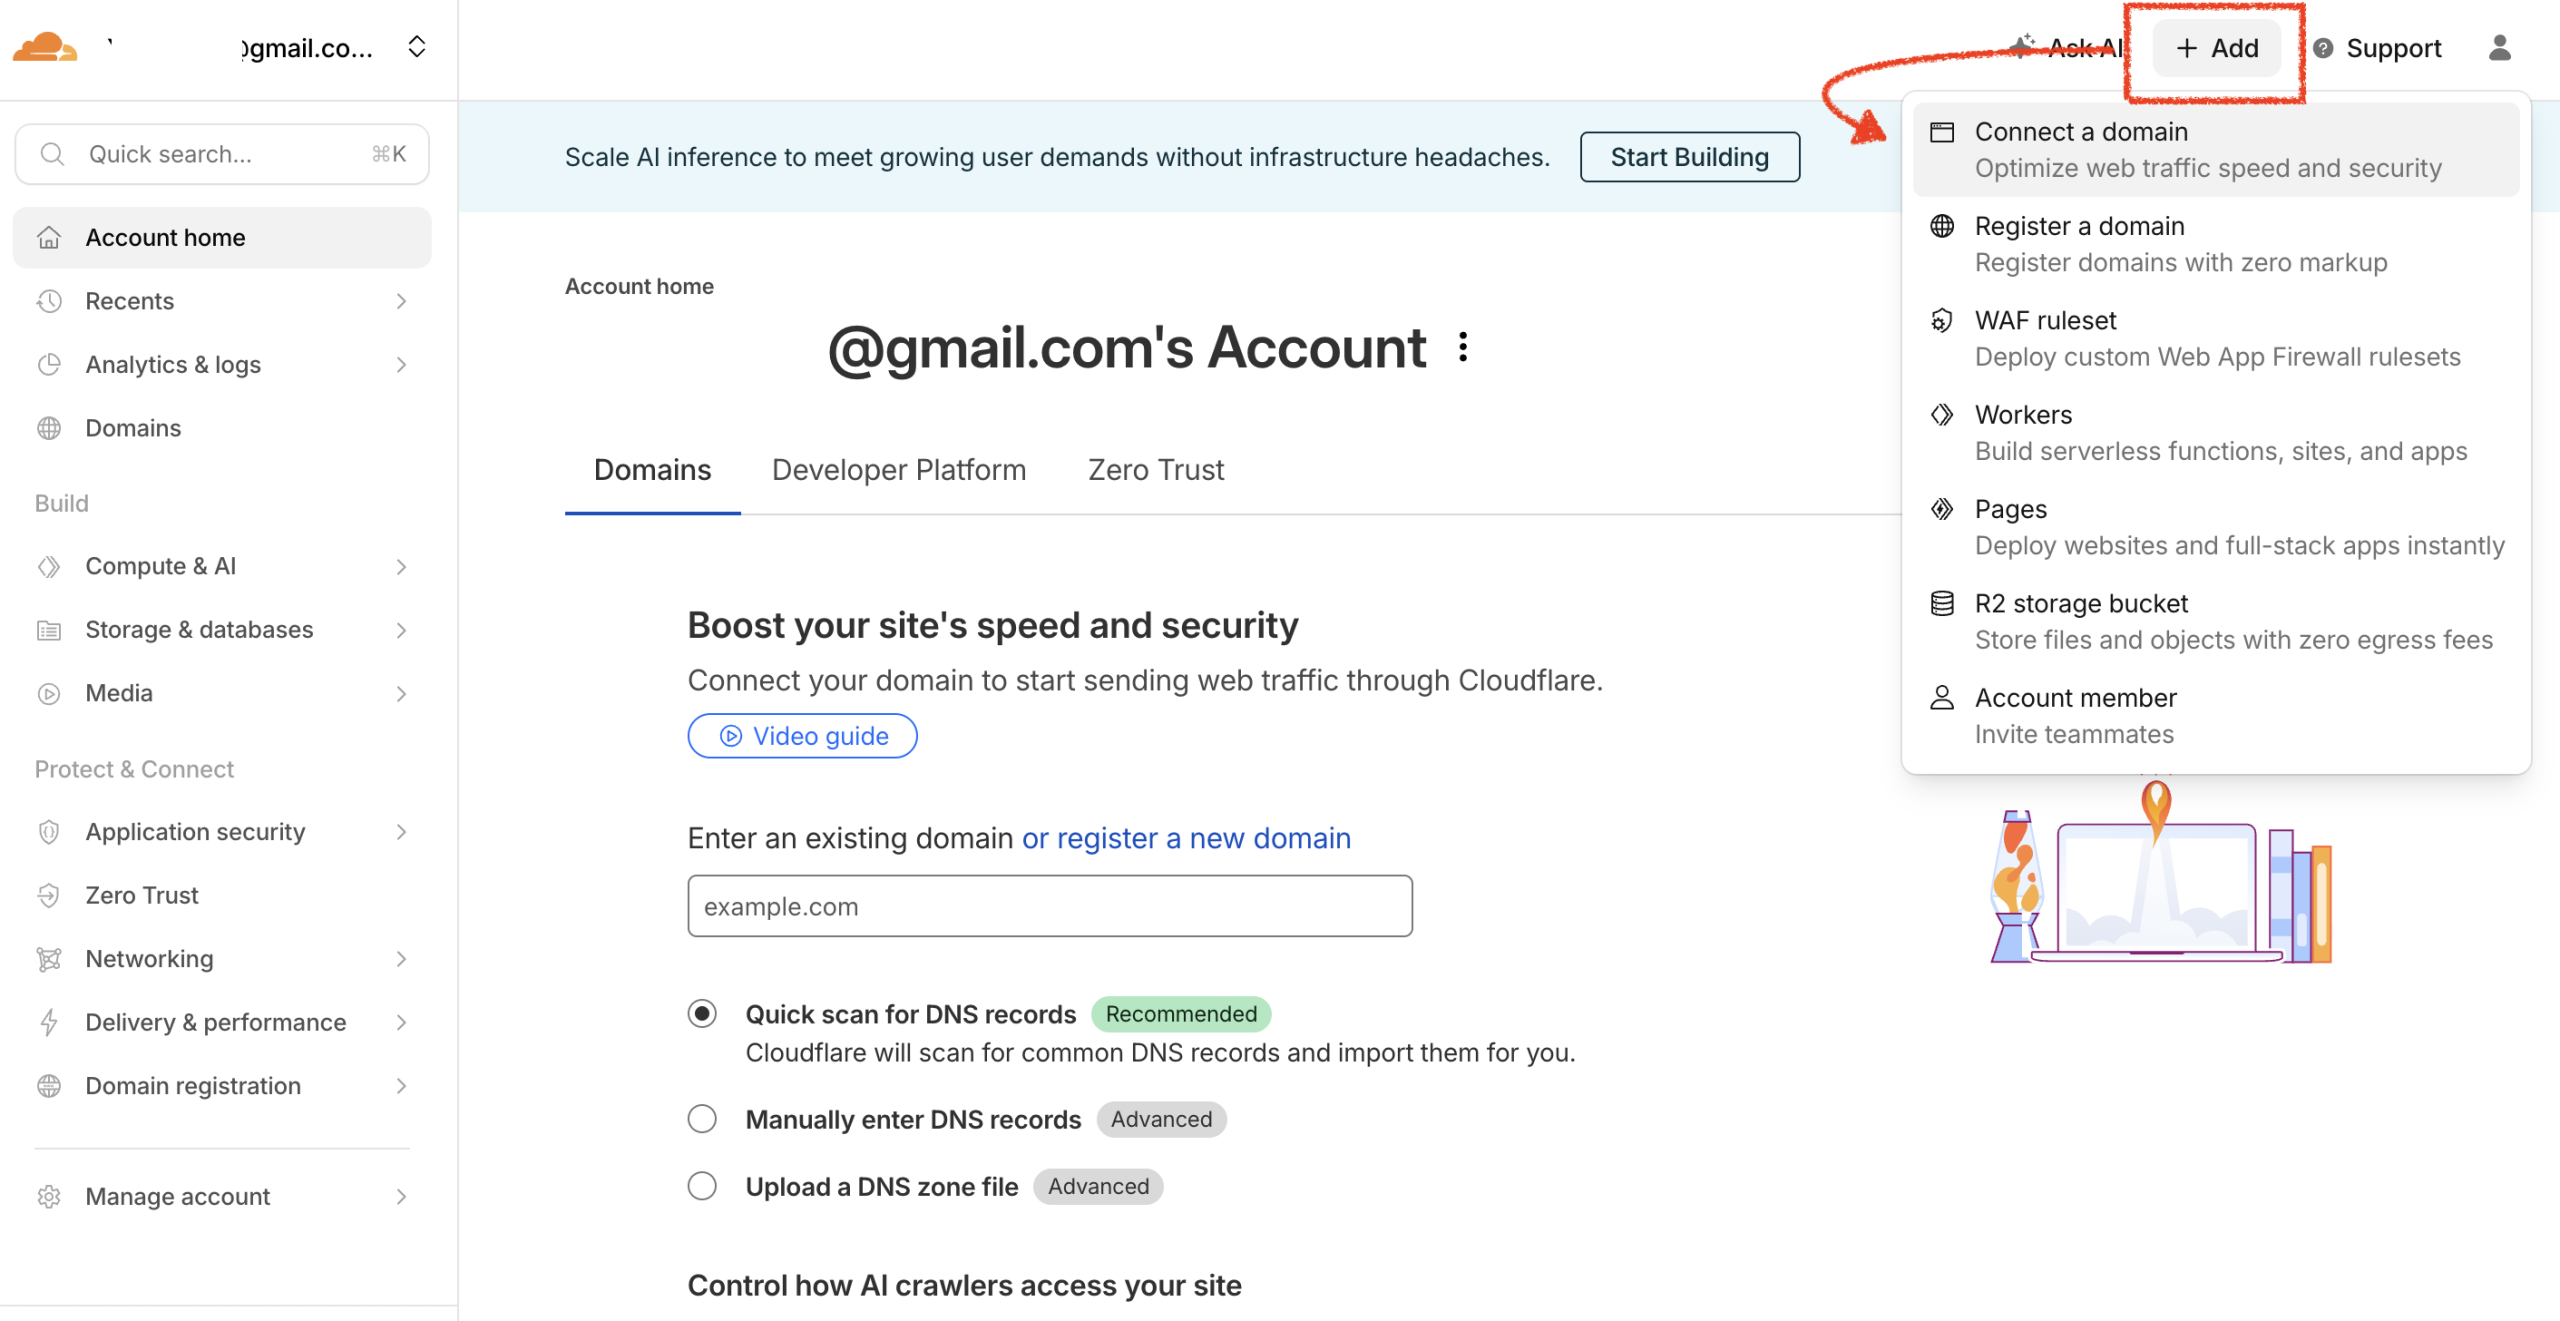
Task: Click the Start Building button
Action: (x=1689, y=157)
